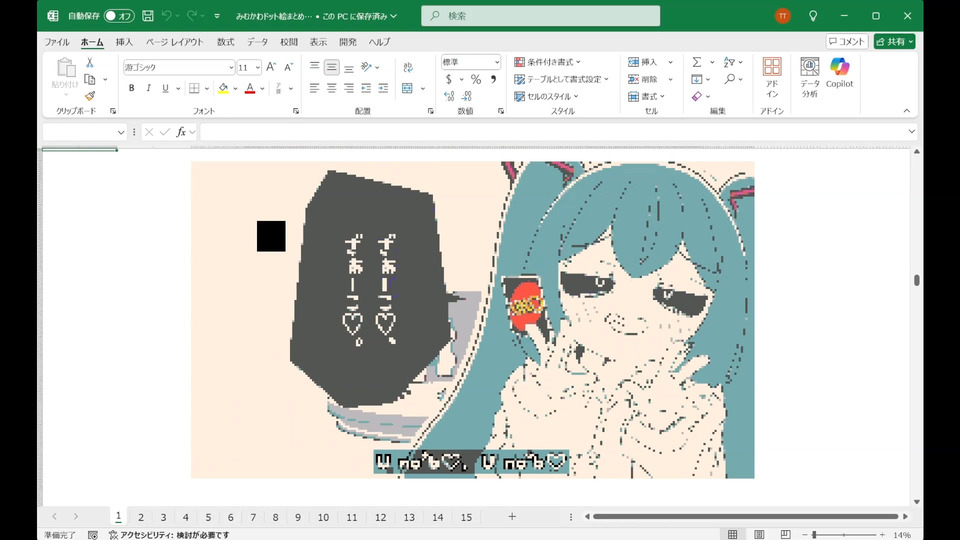Click the Redo arrow icon
Image resolution: width=960 pixels, height=540 pixels.
[x=192, y=16]
